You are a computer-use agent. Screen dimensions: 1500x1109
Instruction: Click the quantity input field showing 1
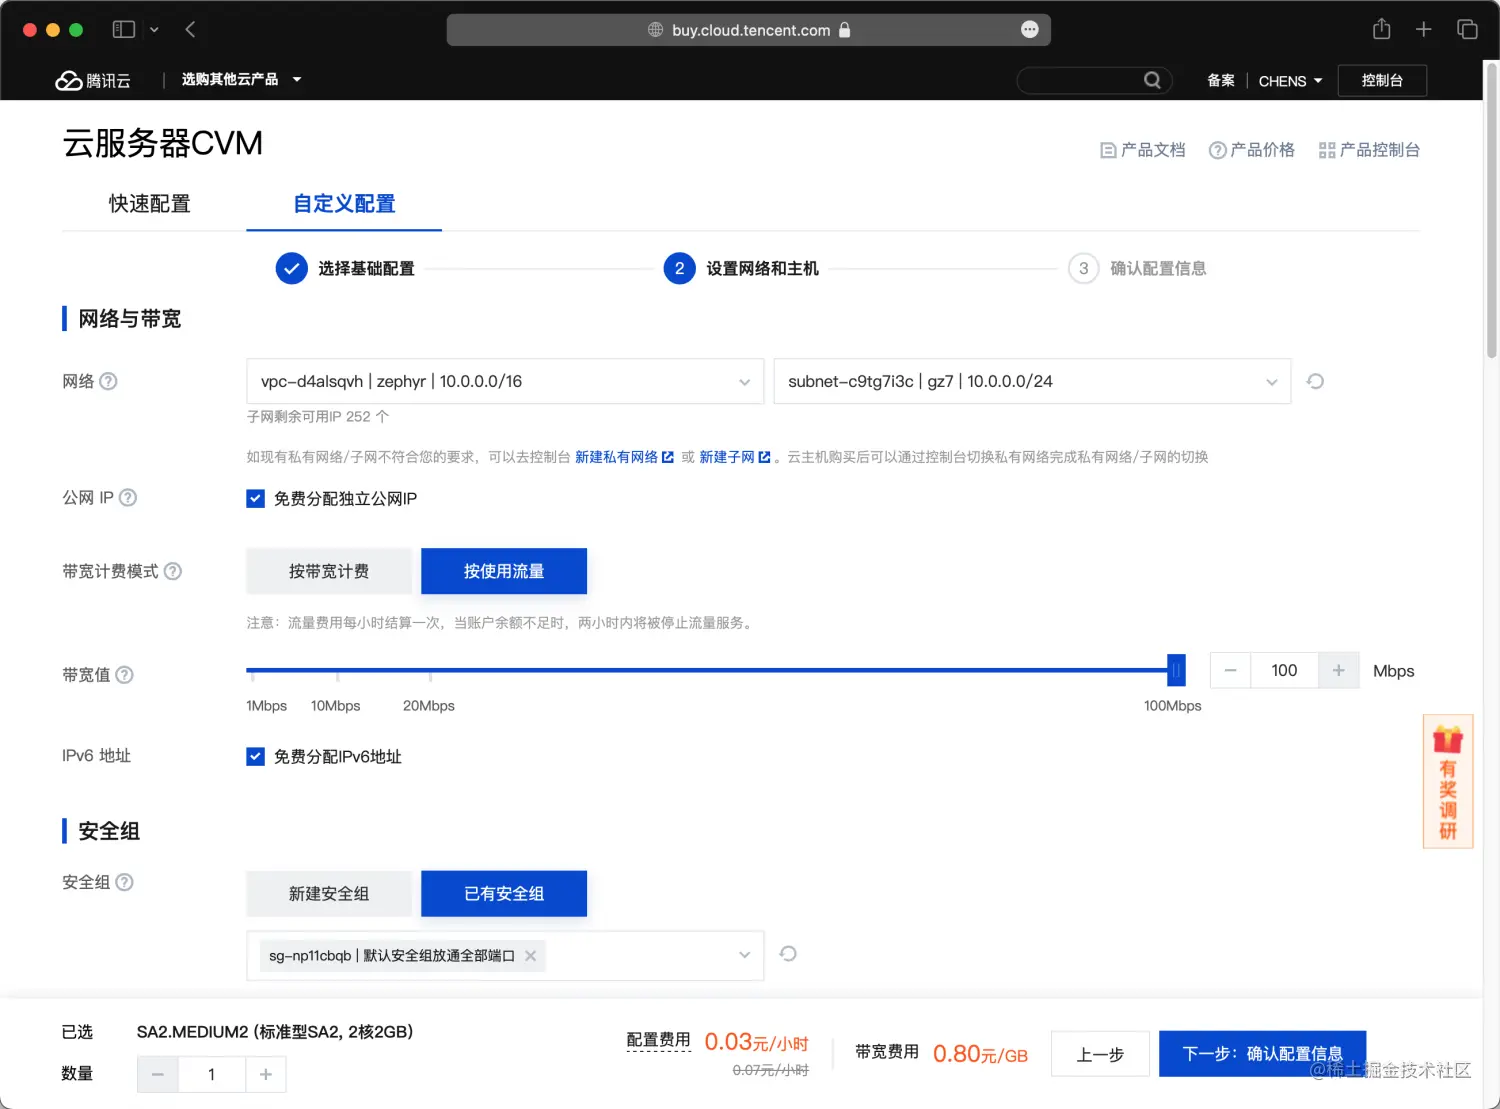212,1074
